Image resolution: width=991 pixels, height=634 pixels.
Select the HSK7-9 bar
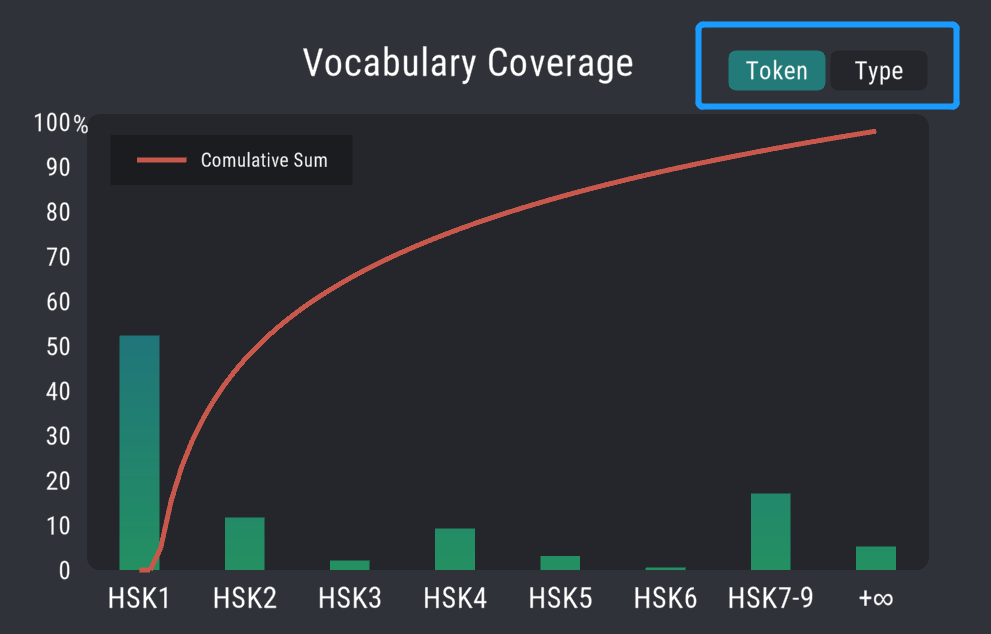[x=769, y=530]
